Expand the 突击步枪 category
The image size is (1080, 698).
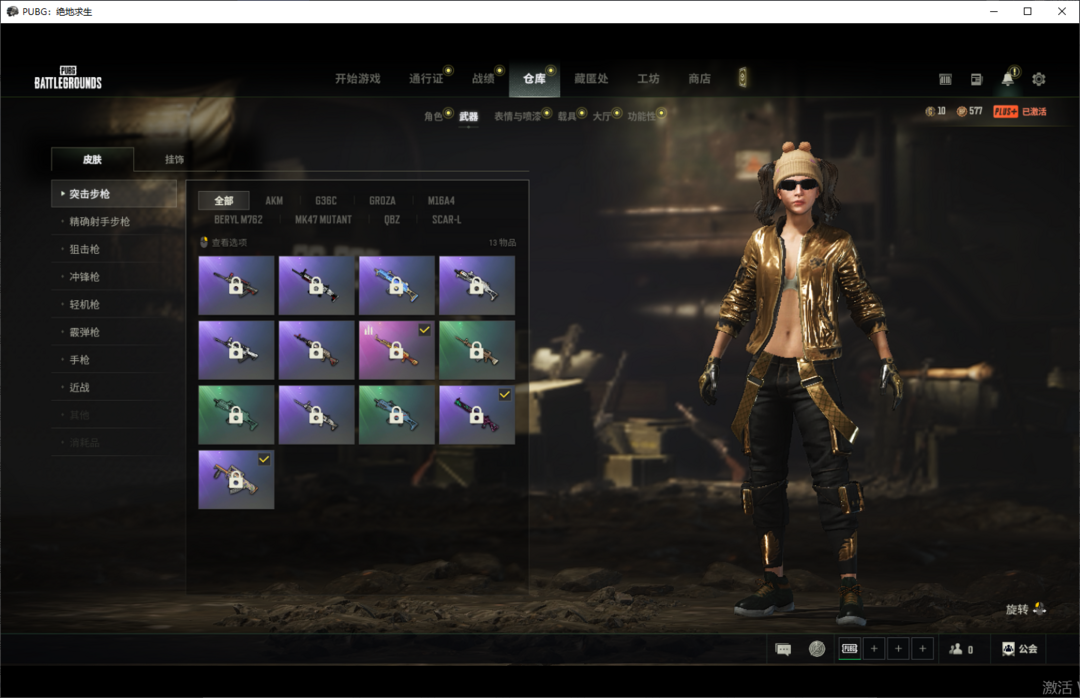(114, 194)
